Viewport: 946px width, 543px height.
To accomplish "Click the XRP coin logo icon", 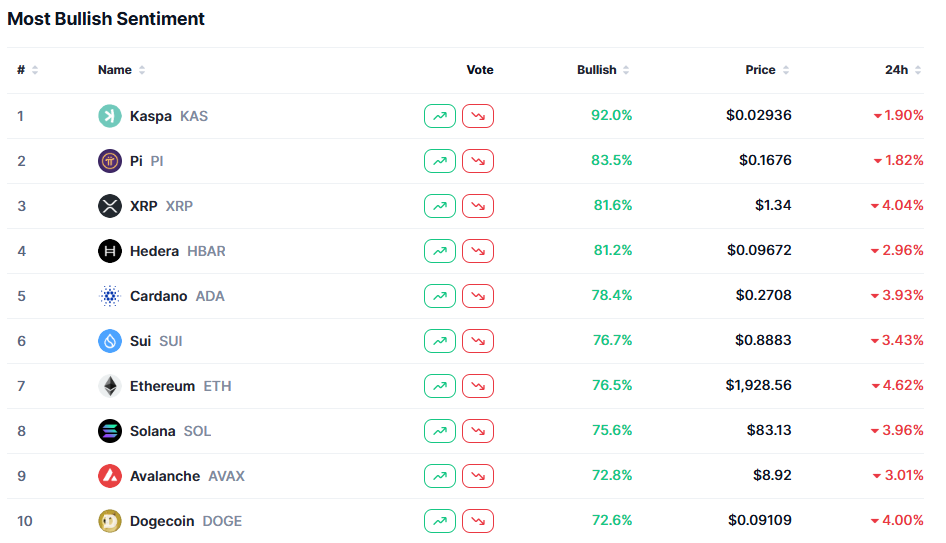I will [110, 206].
